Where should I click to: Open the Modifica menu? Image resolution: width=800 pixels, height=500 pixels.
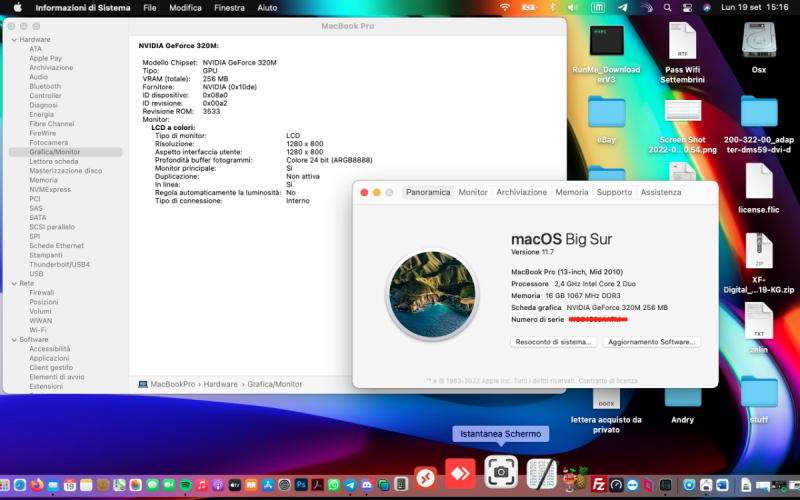click(185, 8)
